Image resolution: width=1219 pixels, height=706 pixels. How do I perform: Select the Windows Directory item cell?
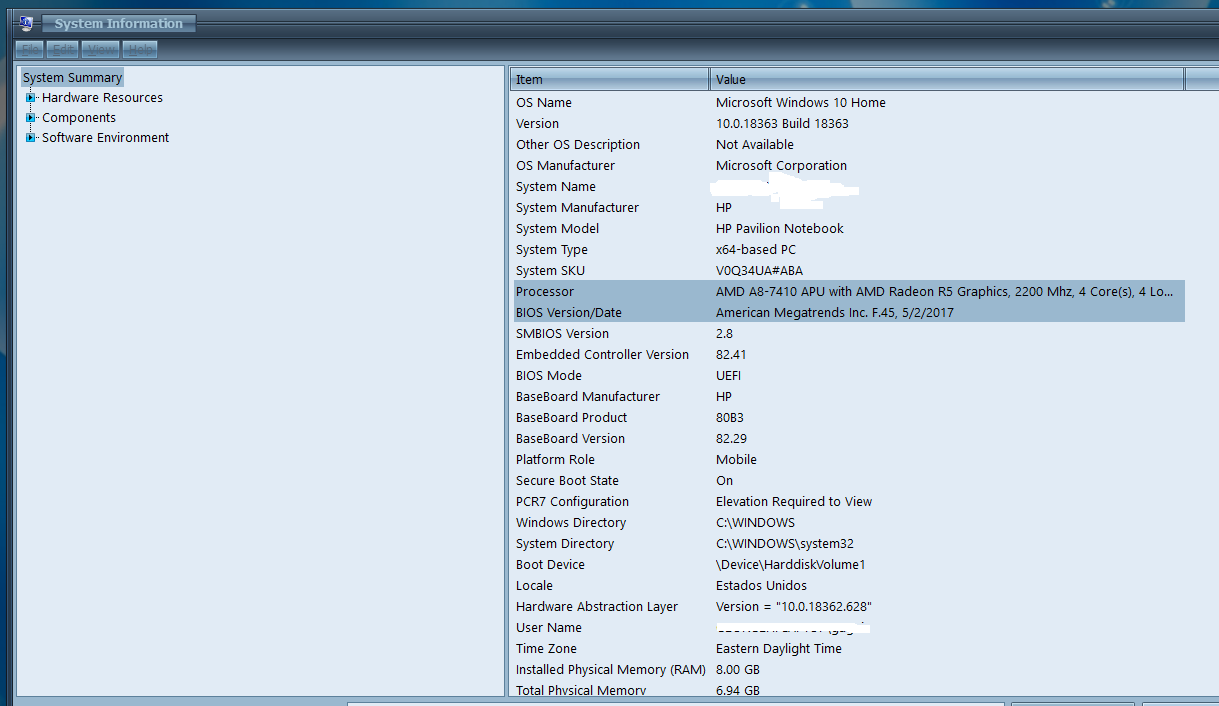click(x=571, y=523)
